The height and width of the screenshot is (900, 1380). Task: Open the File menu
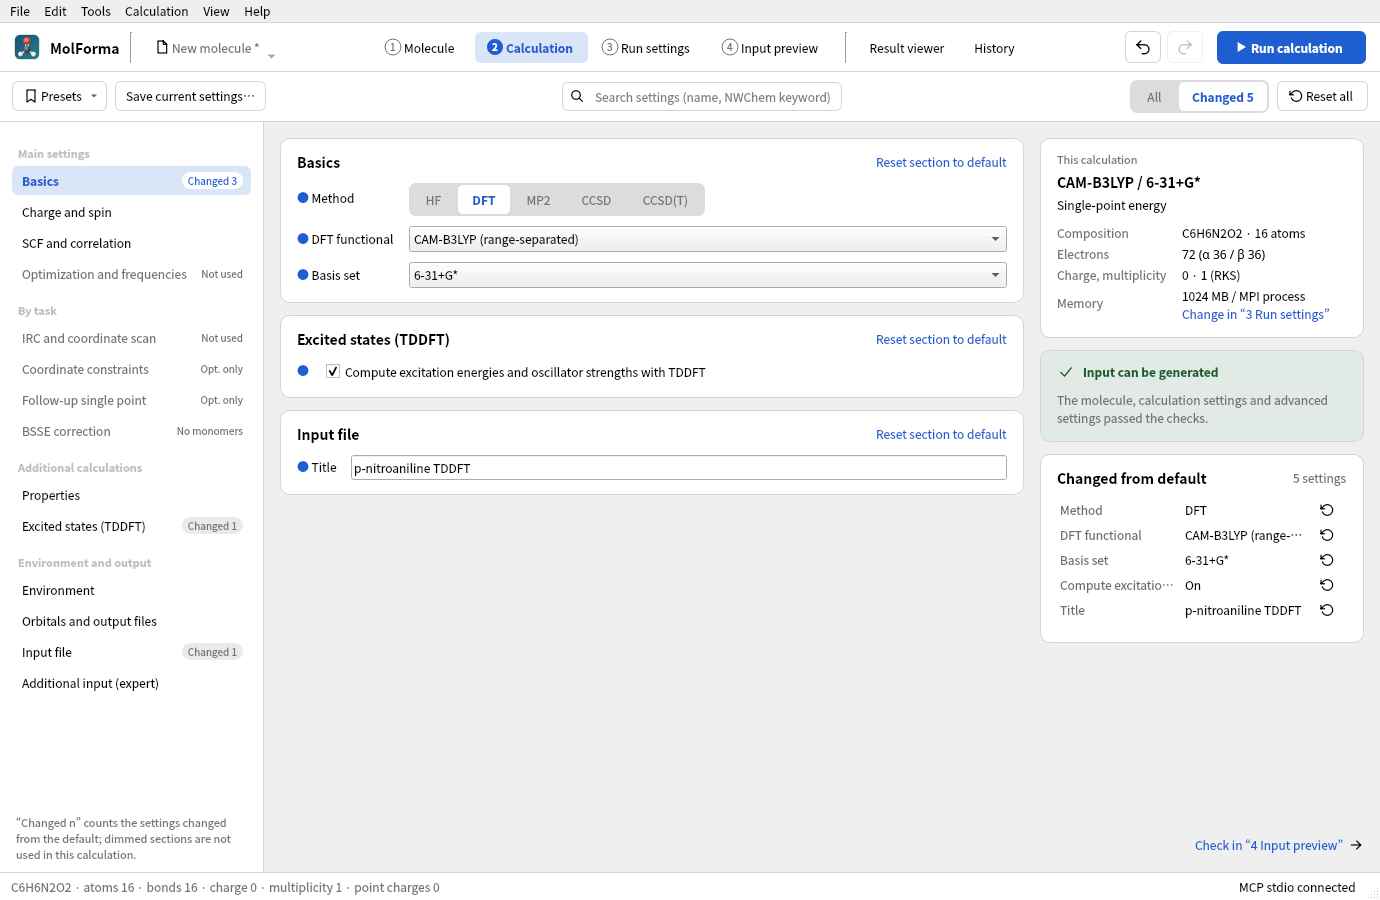(x=20, y=11)
